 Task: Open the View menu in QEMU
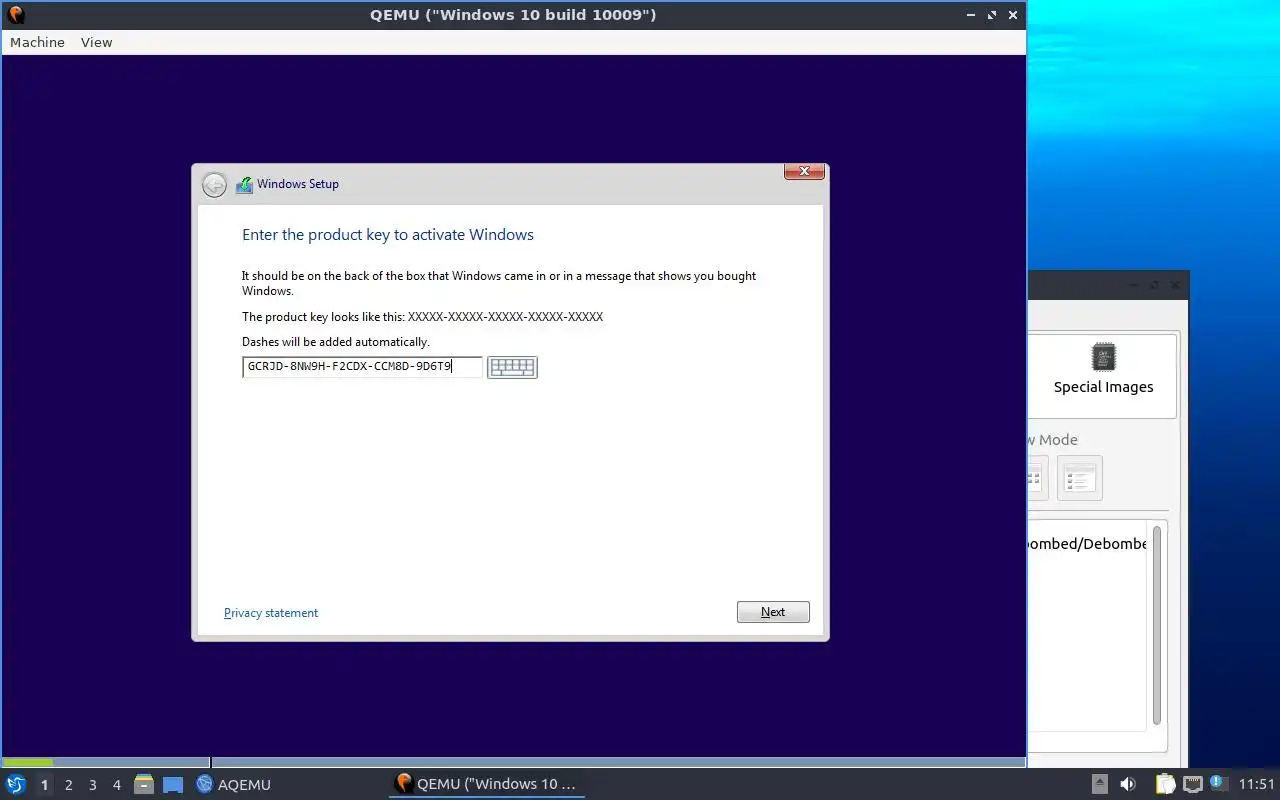pos(96,42)
